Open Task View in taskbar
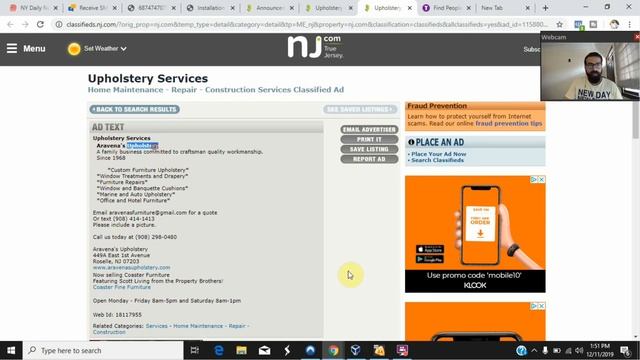Image resolution: width=640 pixels, height=360 pixels. pos(195,350)
